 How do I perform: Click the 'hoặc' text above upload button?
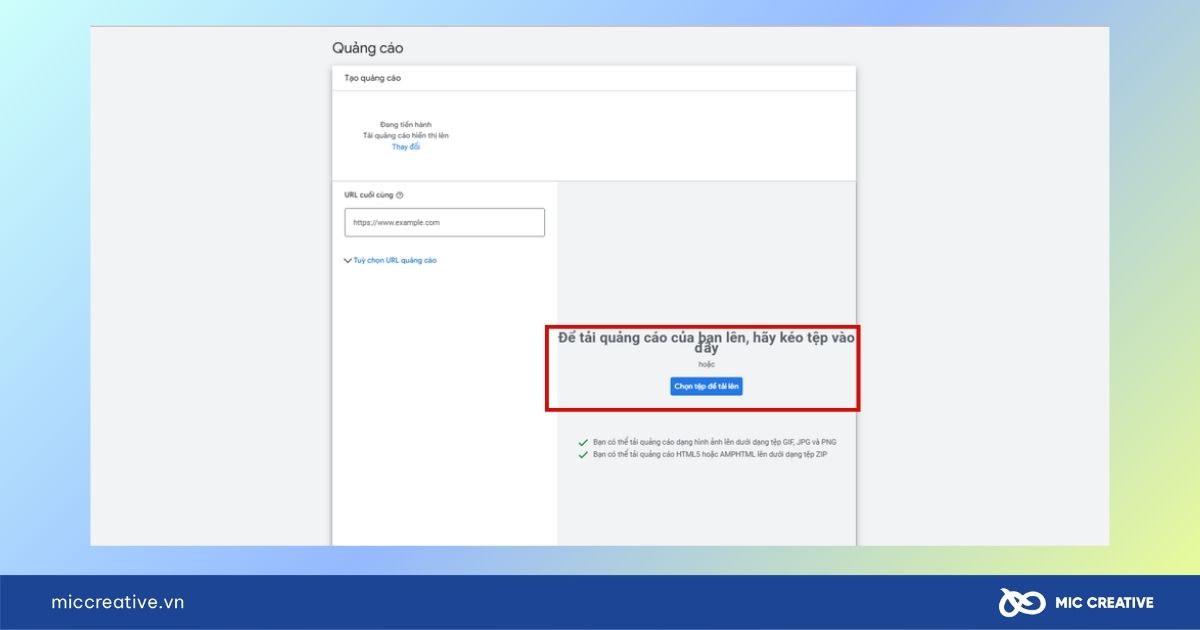(x=707, y=364)
